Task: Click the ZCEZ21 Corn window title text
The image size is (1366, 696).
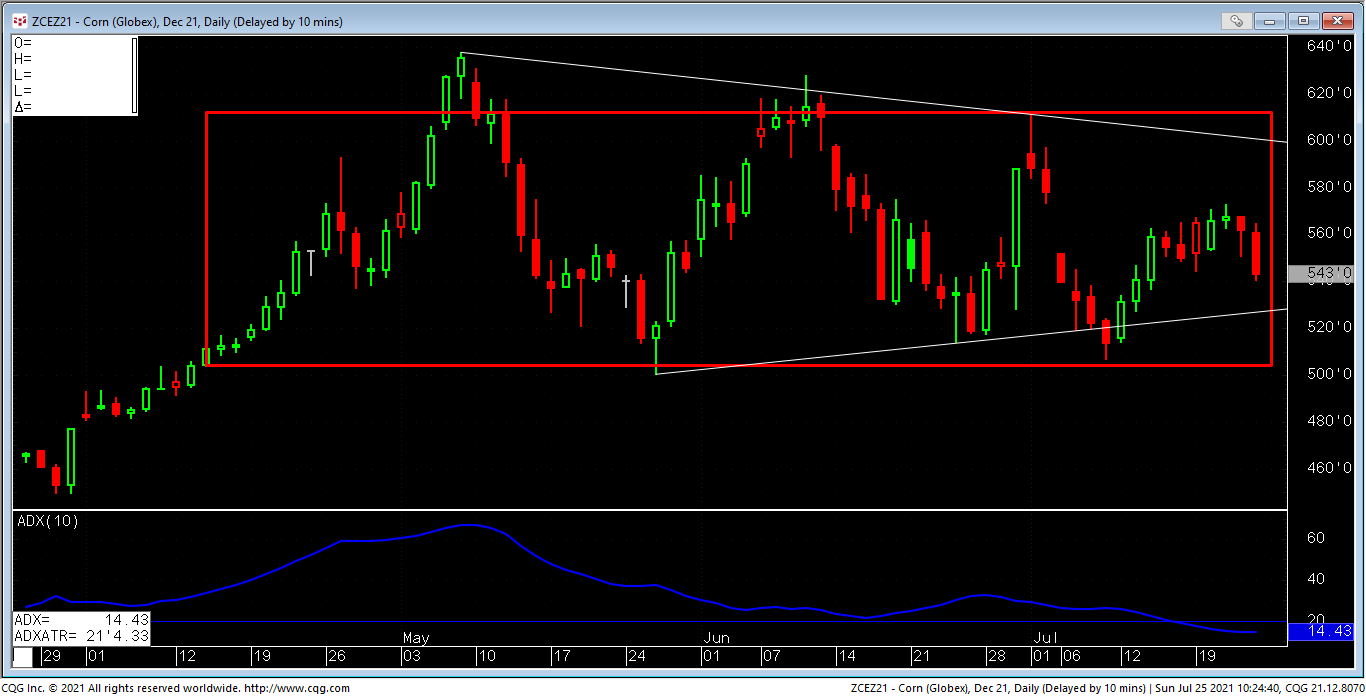Action: 187,21
